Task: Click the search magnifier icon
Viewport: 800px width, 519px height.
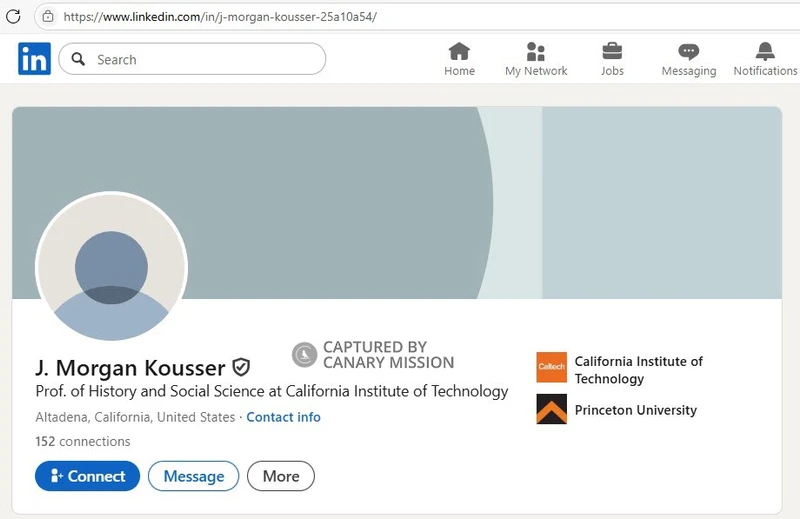Action: [x=78, y=59]
